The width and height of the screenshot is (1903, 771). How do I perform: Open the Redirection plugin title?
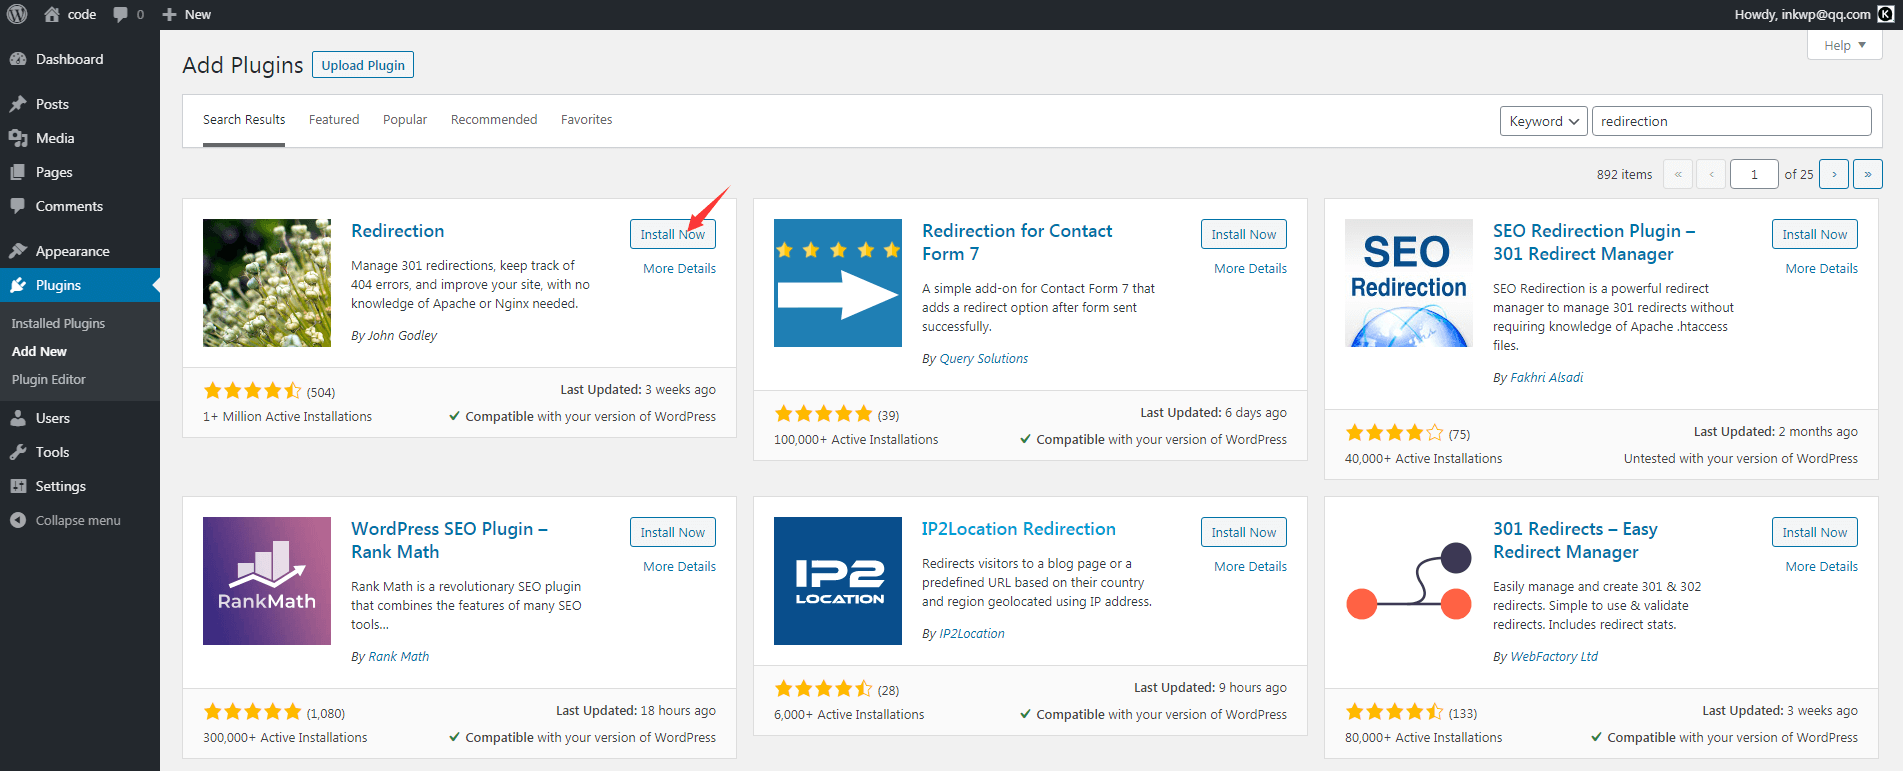(x=398, y=231)
